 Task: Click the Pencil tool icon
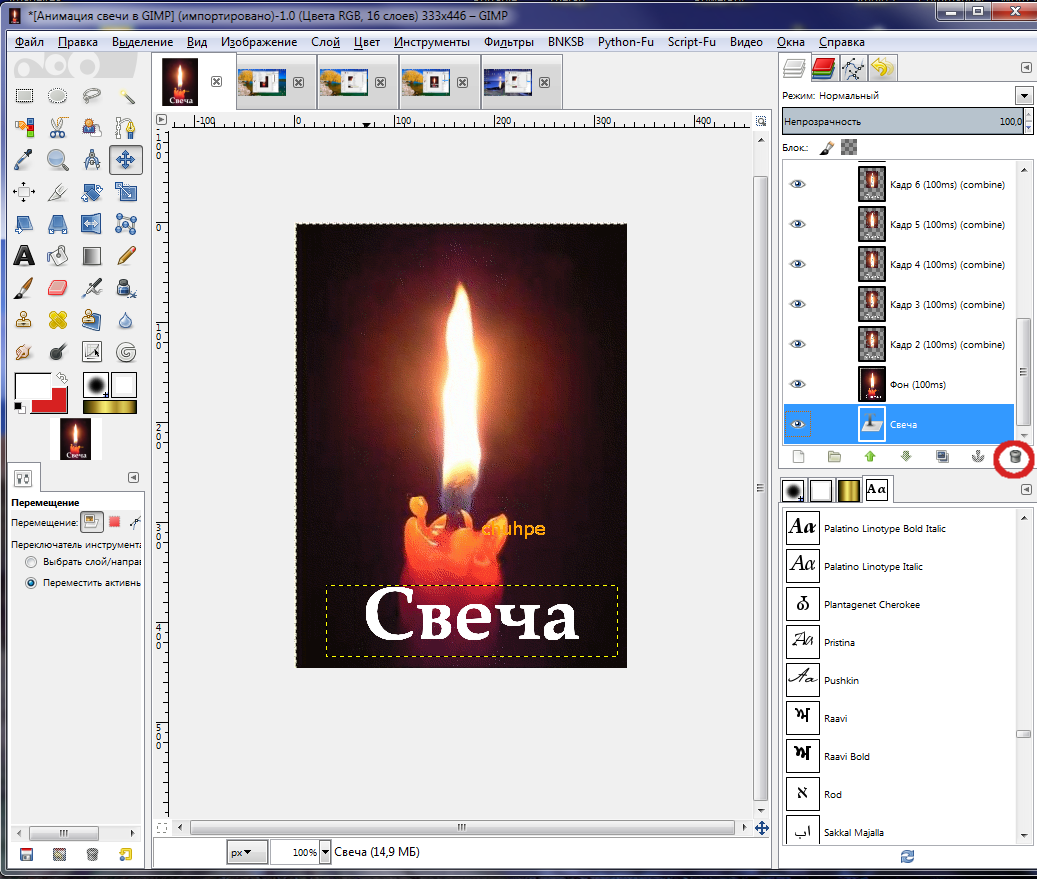[x=126, y=255]
